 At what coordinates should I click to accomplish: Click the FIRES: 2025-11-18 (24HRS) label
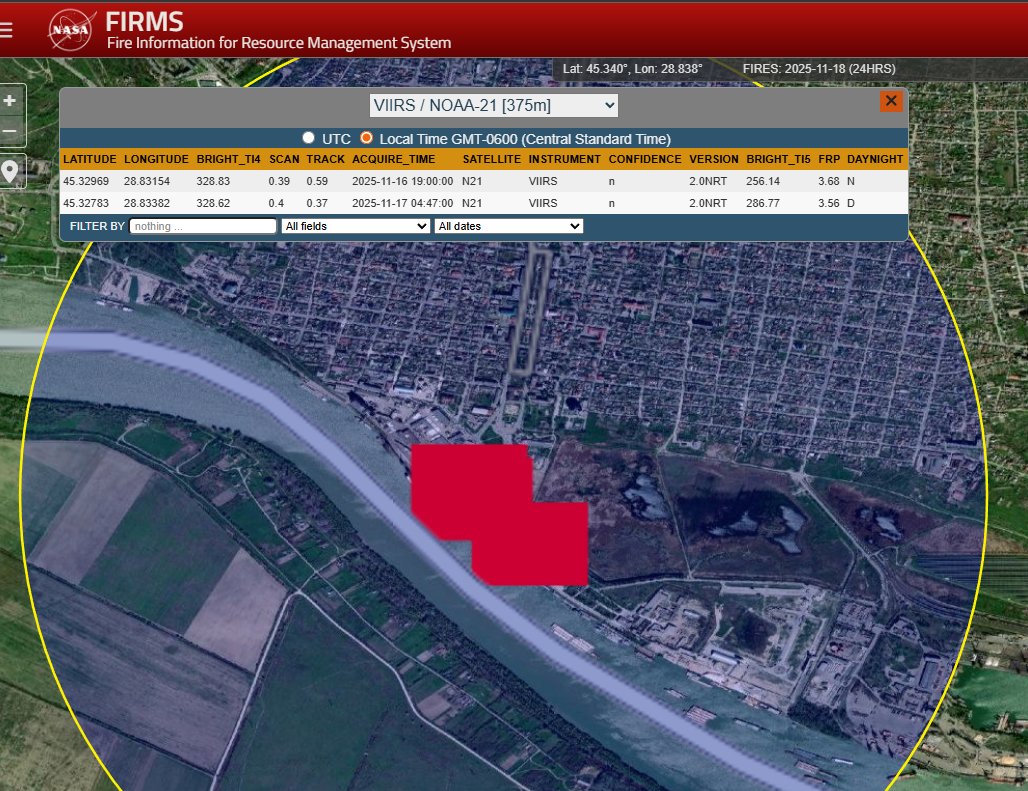pos(819,69)
